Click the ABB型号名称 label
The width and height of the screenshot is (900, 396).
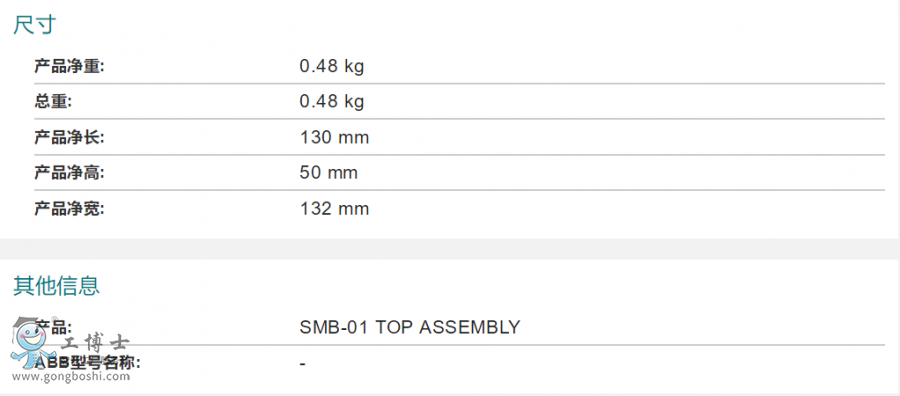(x=87, y=363)
